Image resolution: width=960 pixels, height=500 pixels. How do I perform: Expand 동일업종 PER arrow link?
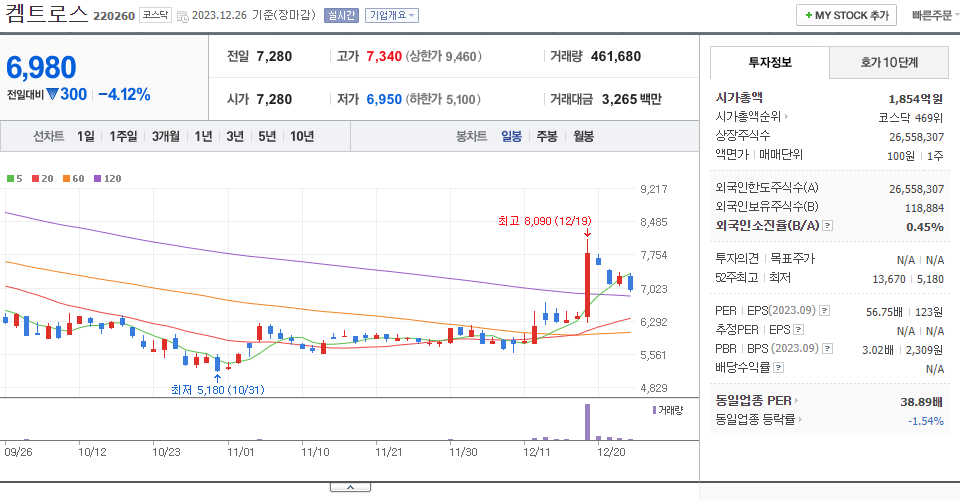click(796, 401)
